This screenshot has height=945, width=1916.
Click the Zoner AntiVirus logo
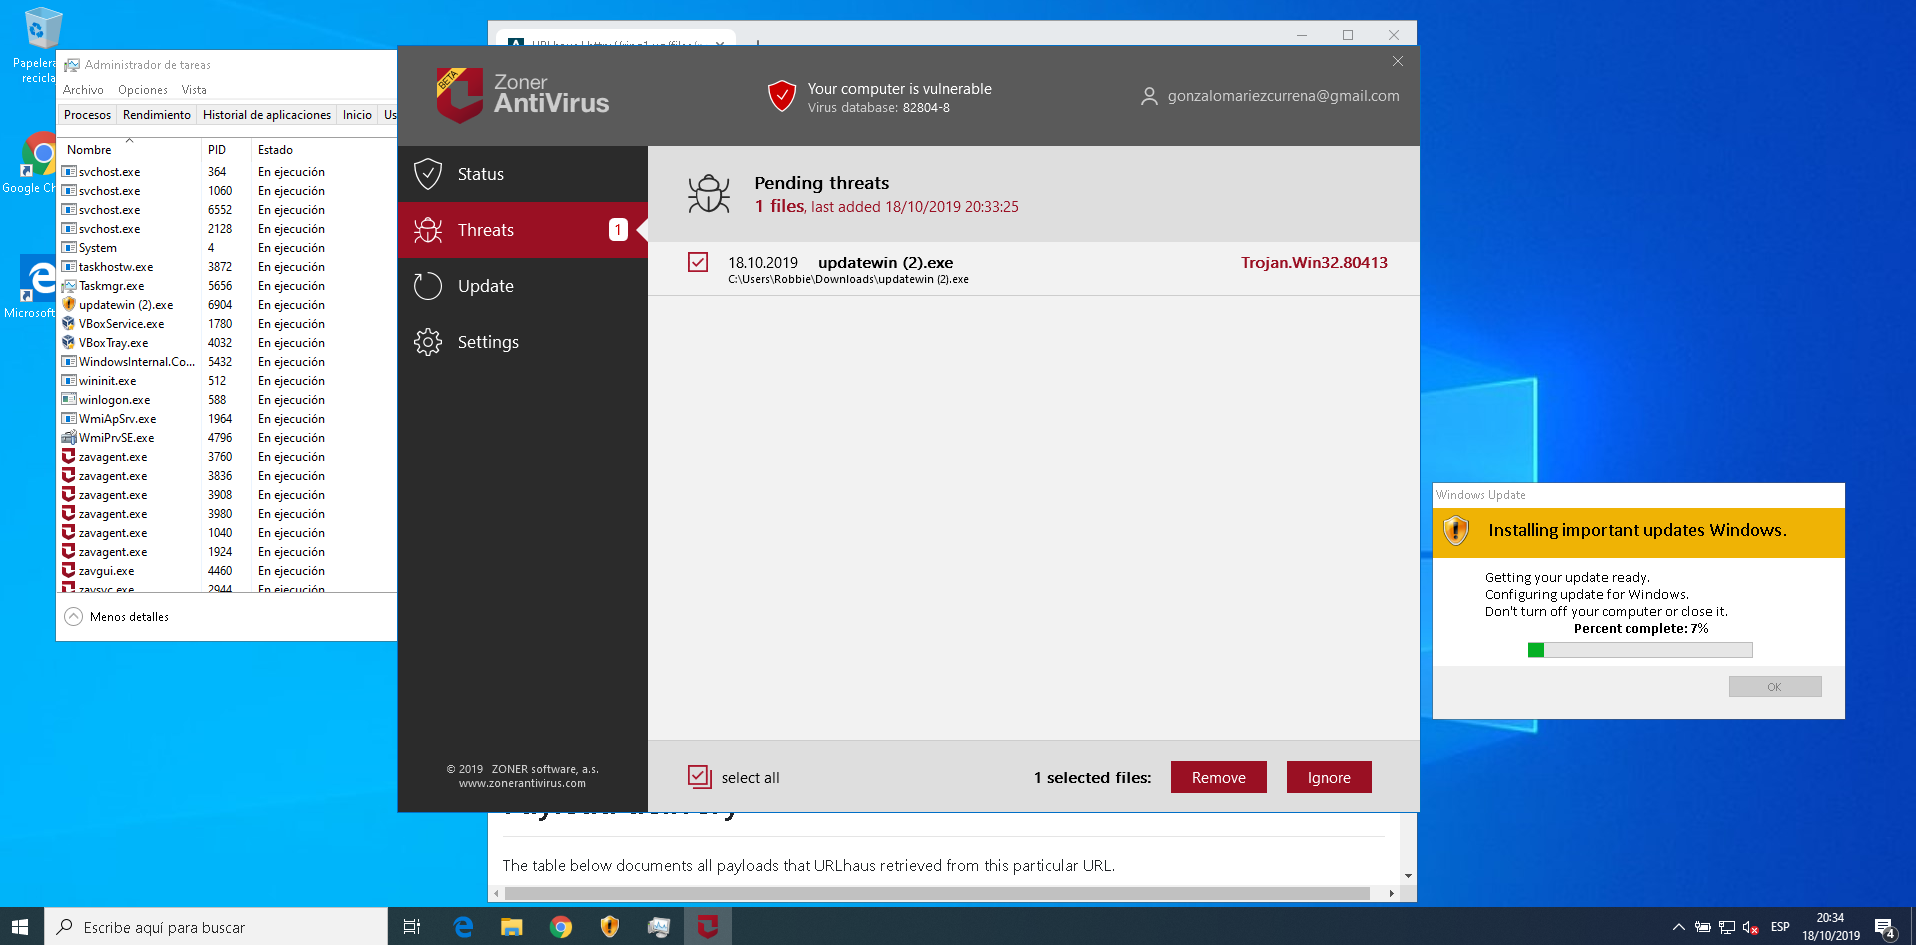tap(523, 94)
